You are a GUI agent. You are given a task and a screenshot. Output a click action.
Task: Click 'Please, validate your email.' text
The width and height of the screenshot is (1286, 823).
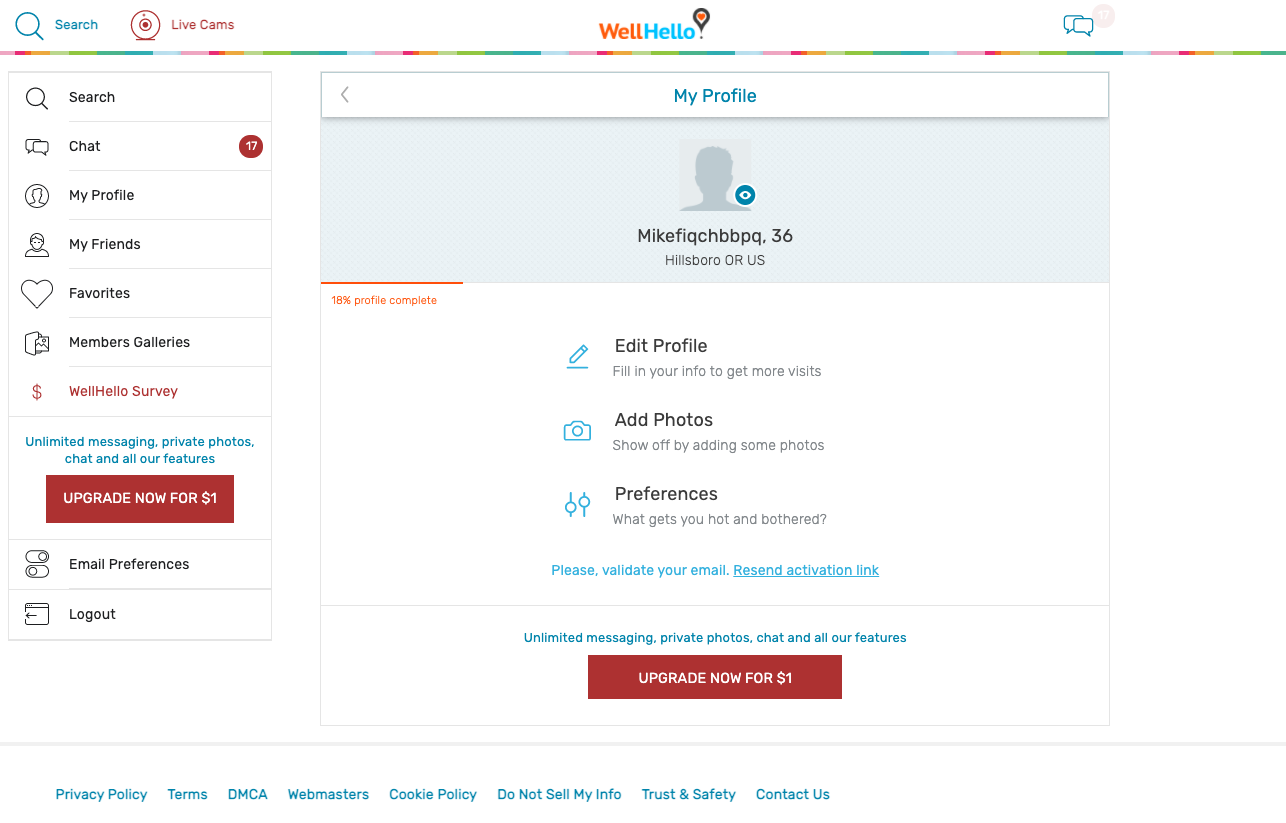tap(640, 570)
